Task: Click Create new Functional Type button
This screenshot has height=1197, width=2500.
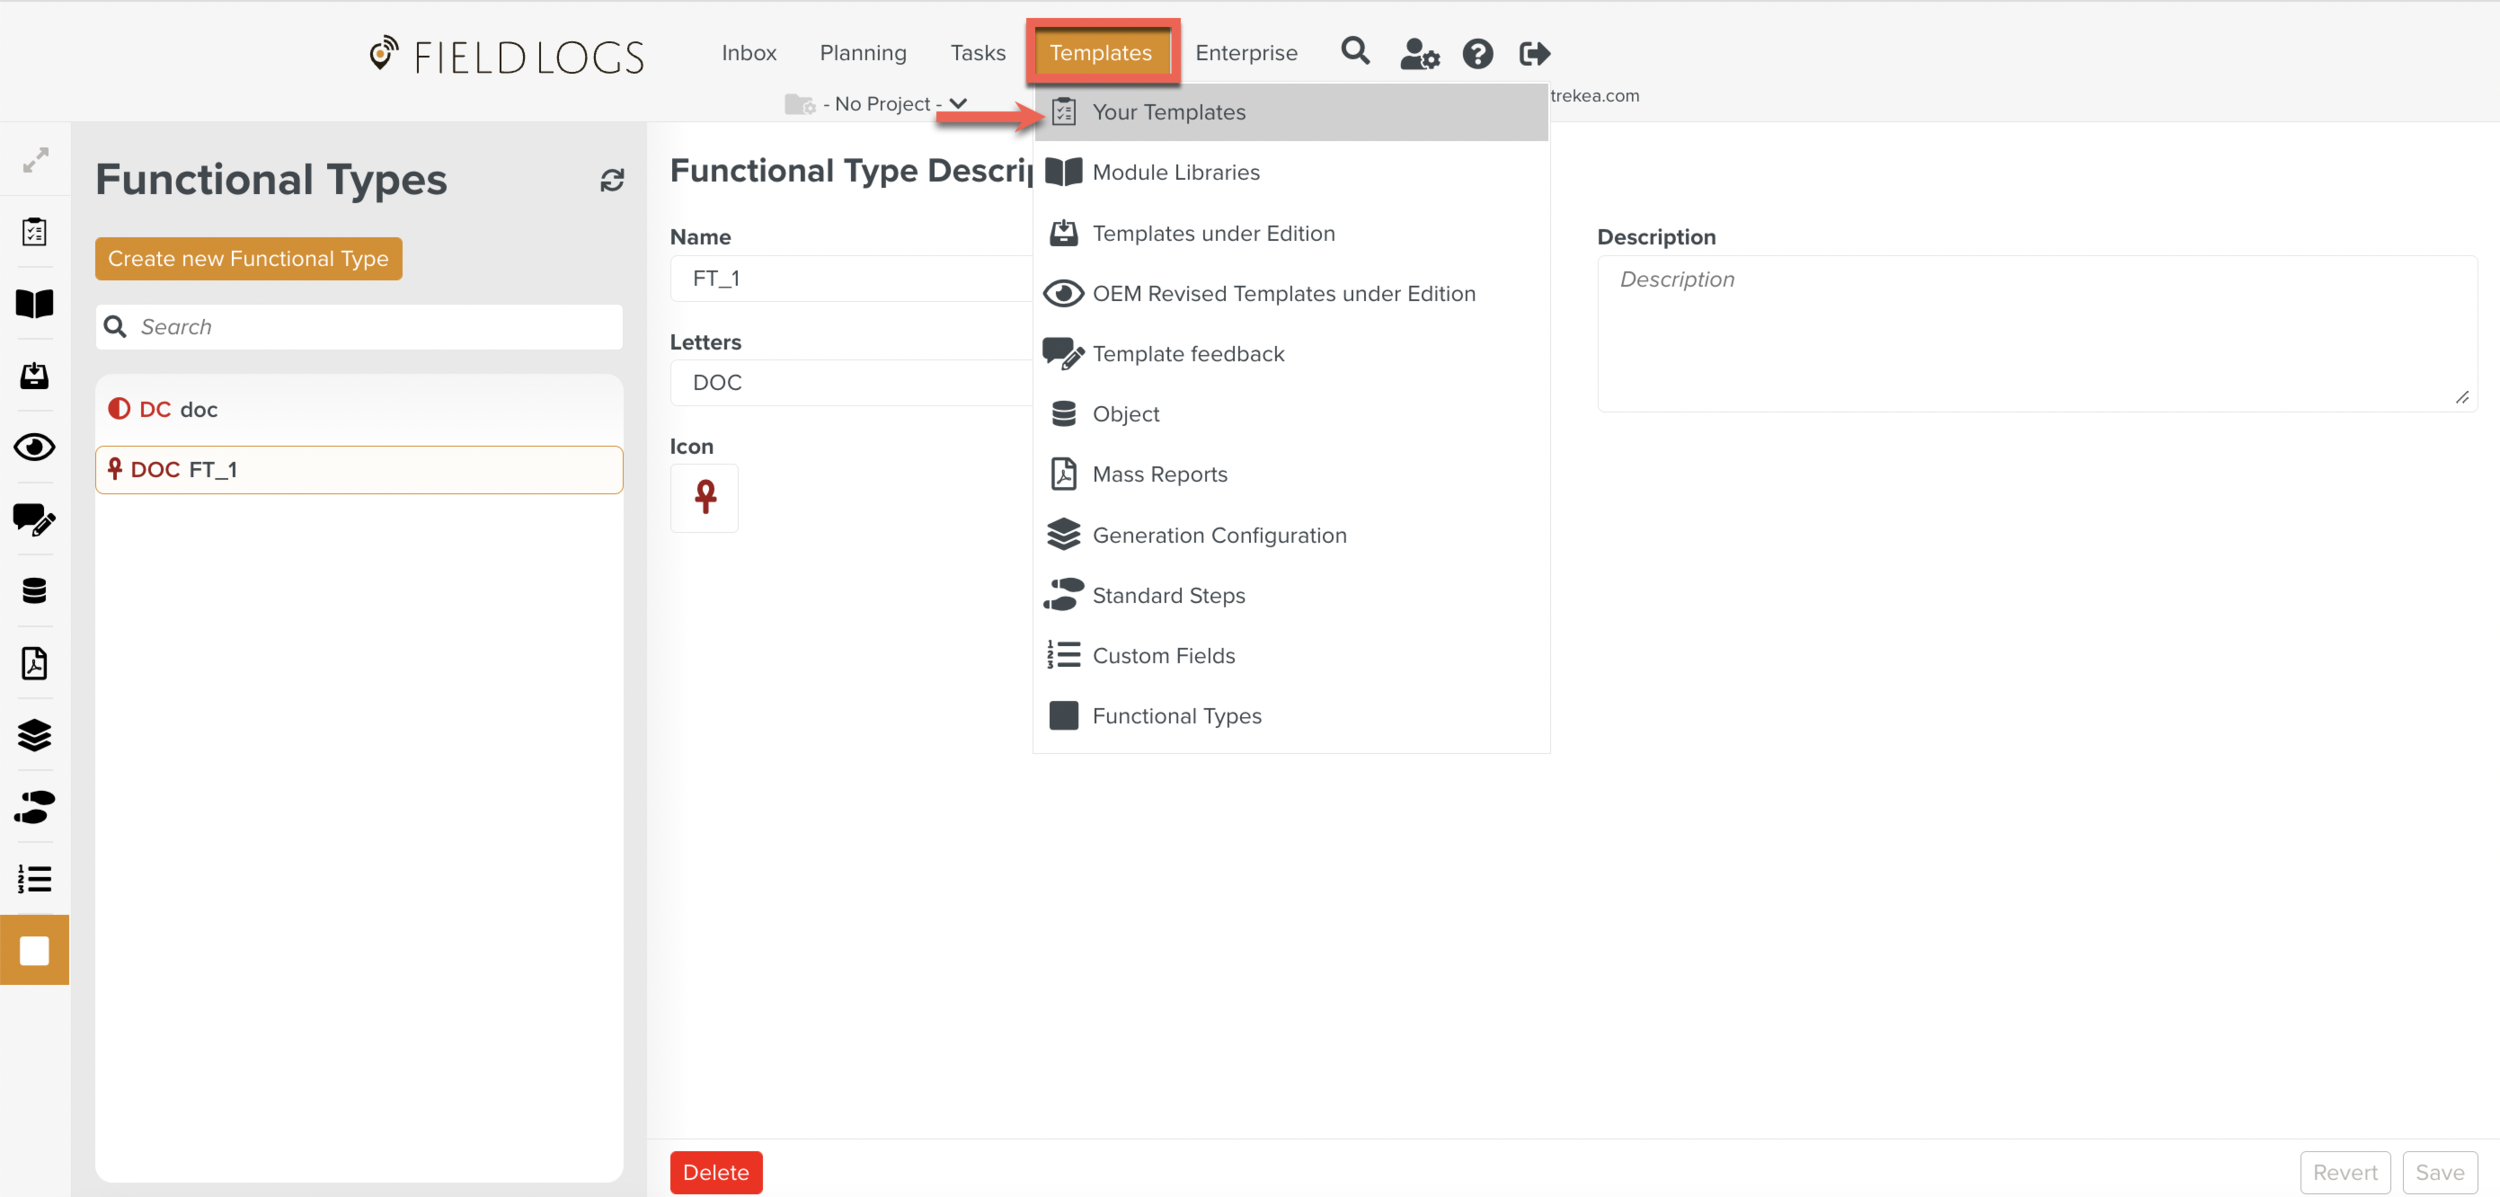Action: [x=248, y=259]
